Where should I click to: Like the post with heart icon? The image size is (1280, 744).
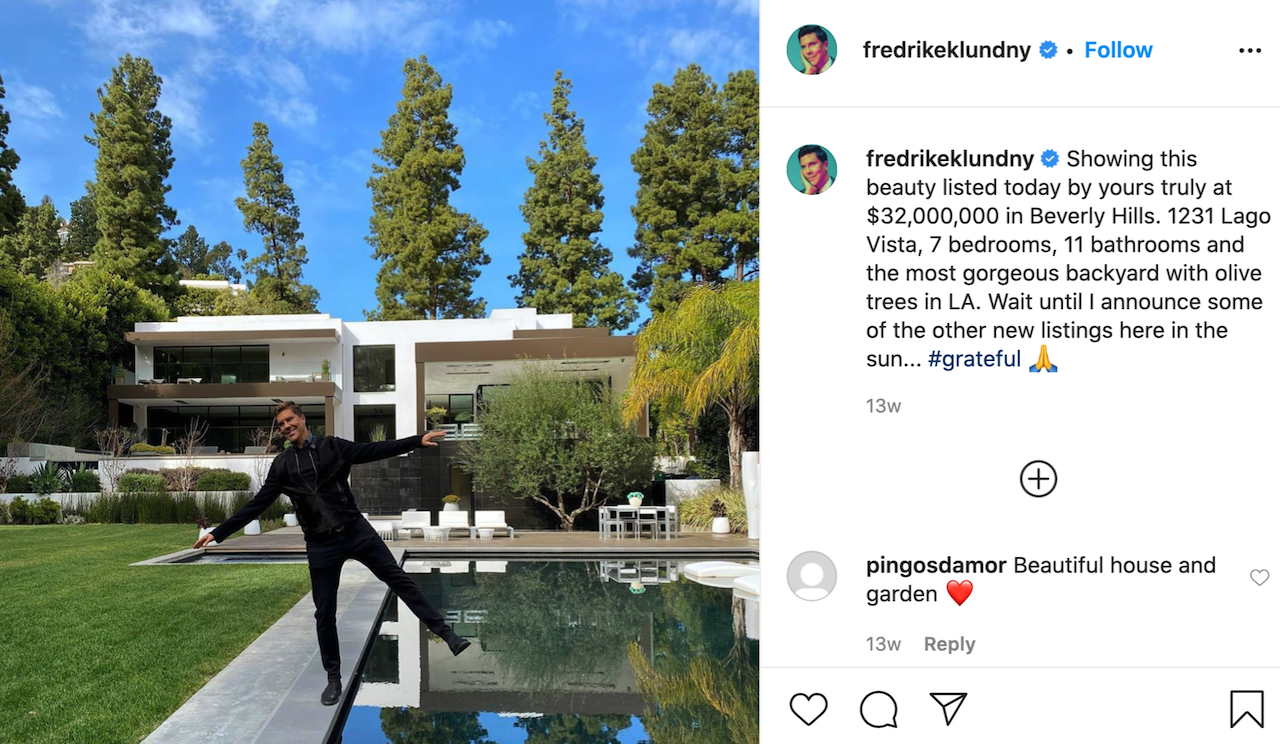[808, 709]
